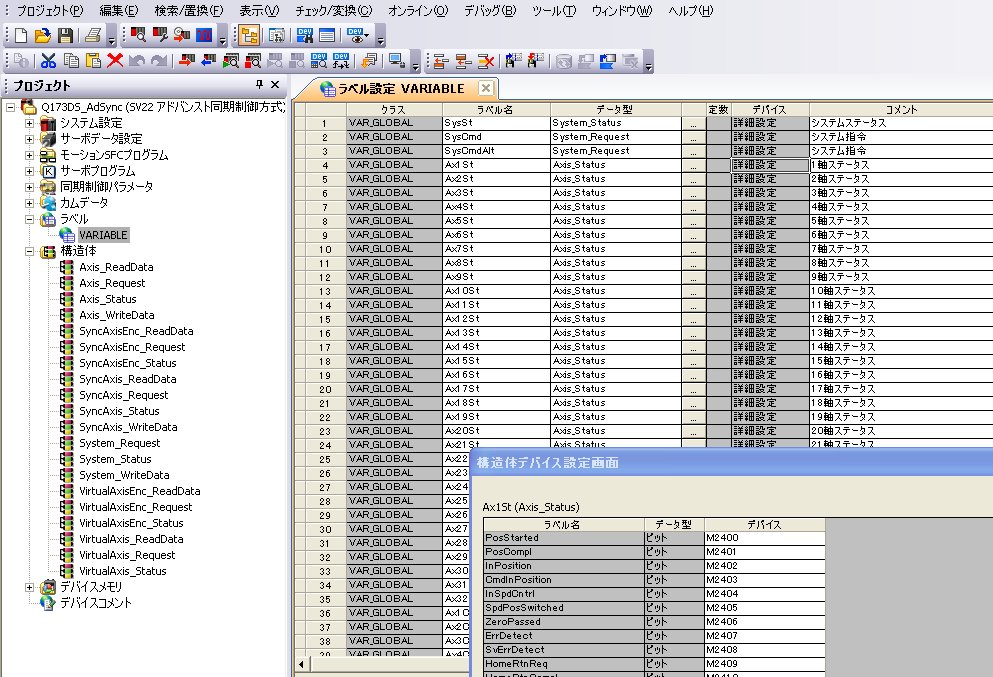The image size is (993, 677).
Task: Close the ラベル設定 VARIABLE tab
Action: coord(485,88)
